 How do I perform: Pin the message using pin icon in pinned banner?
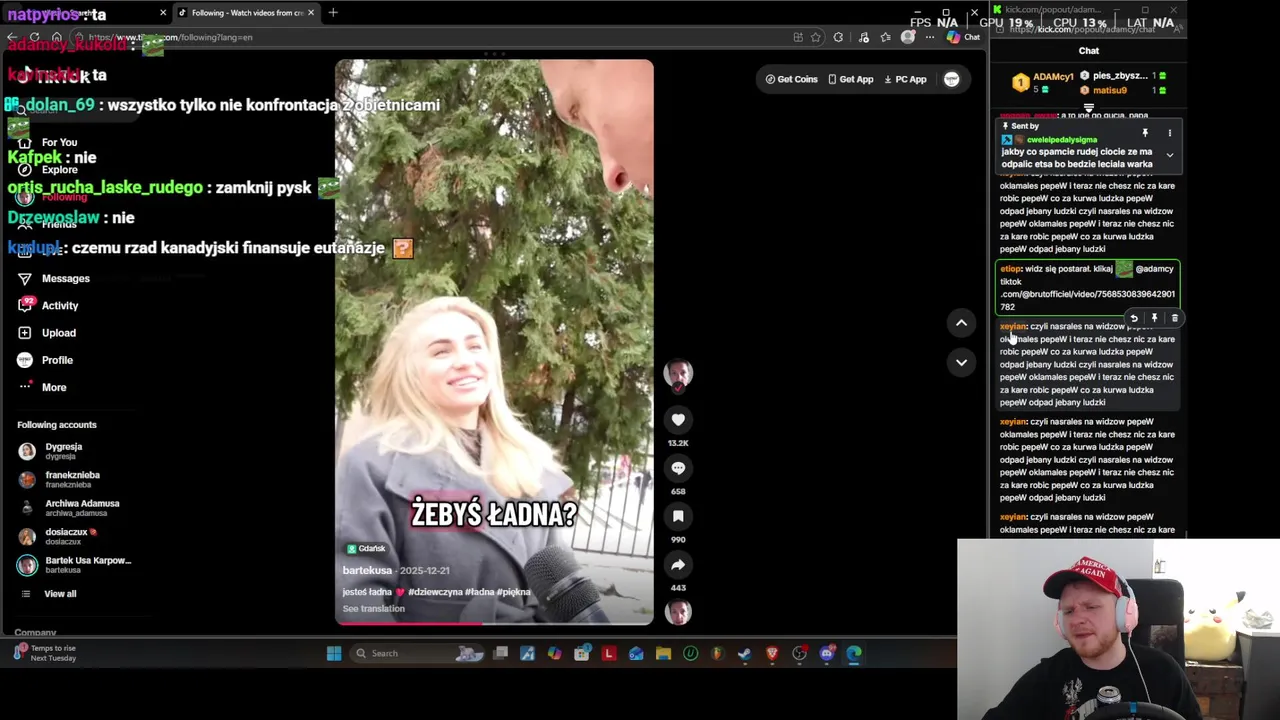[x=1145, y=133]
